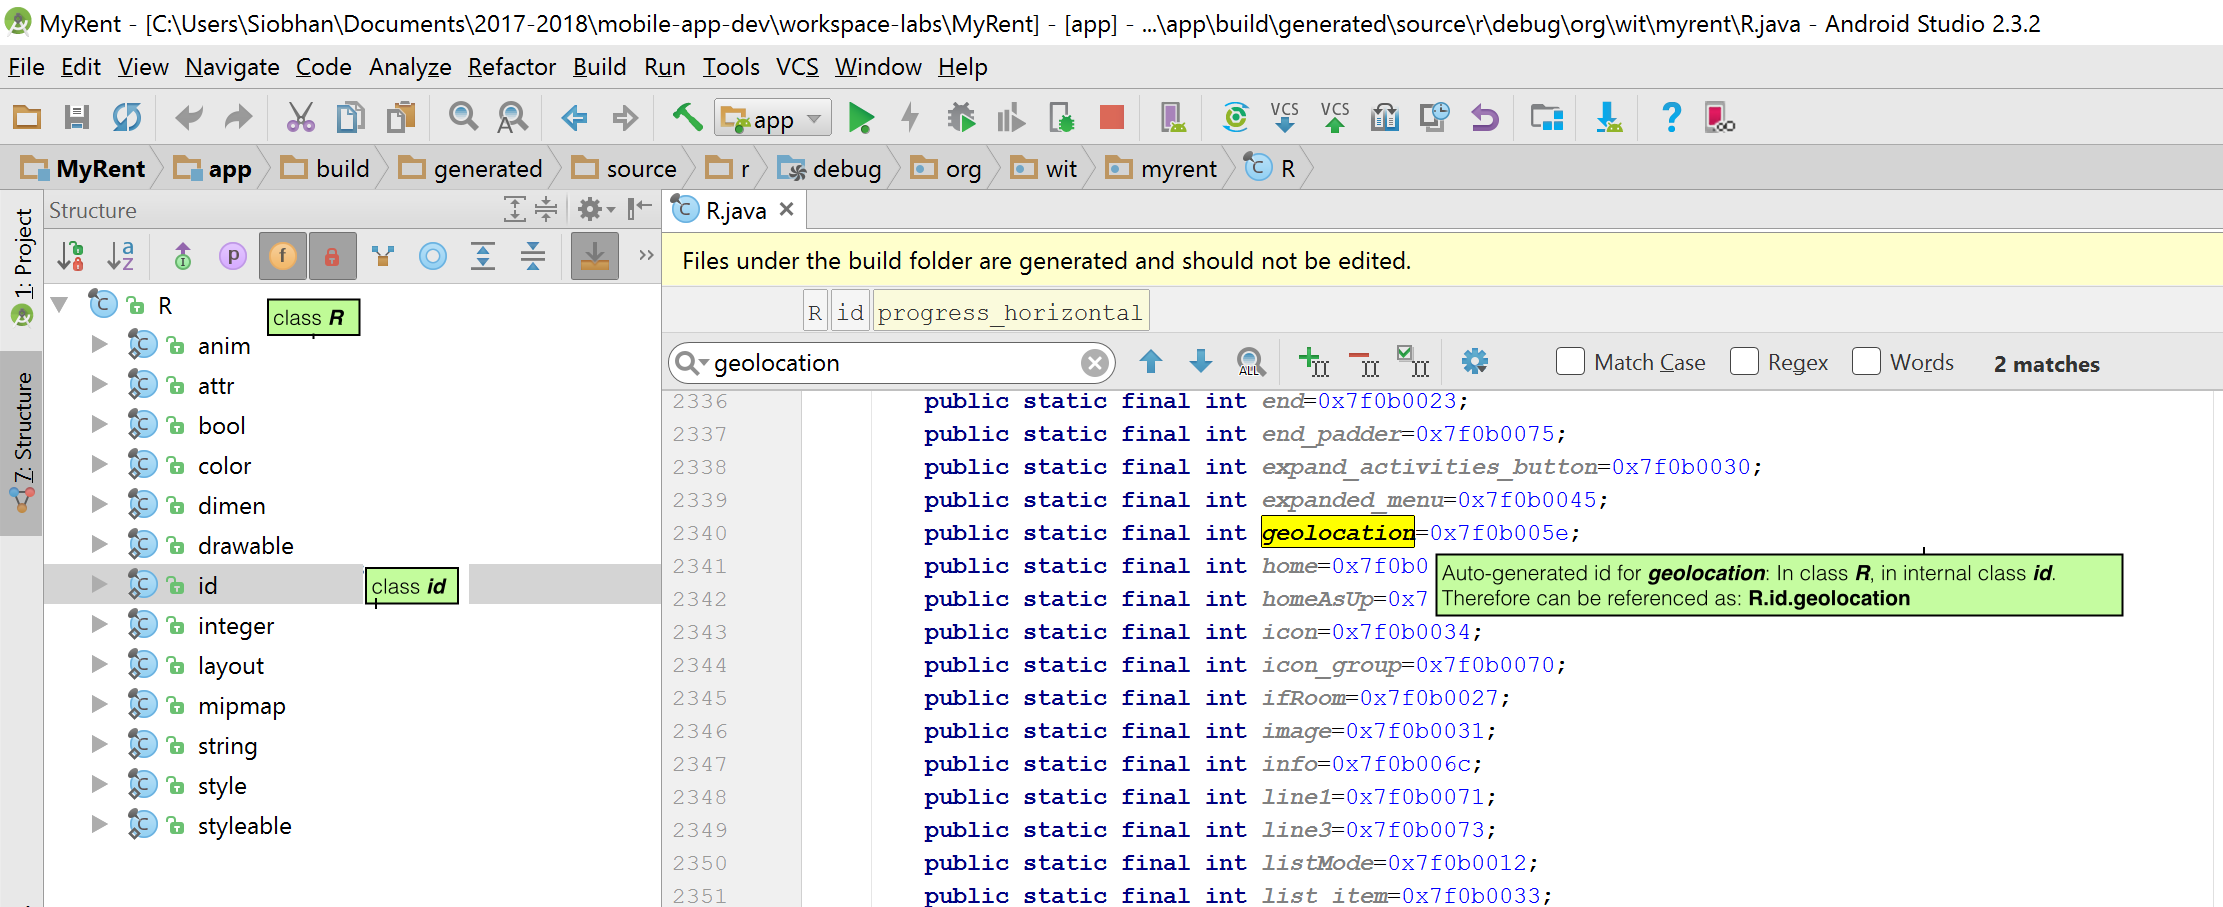Enable the Match Case checkbox
The height and width of the screenshot is (907, 2223).
pyautogui.click(x=1570, y=362)
